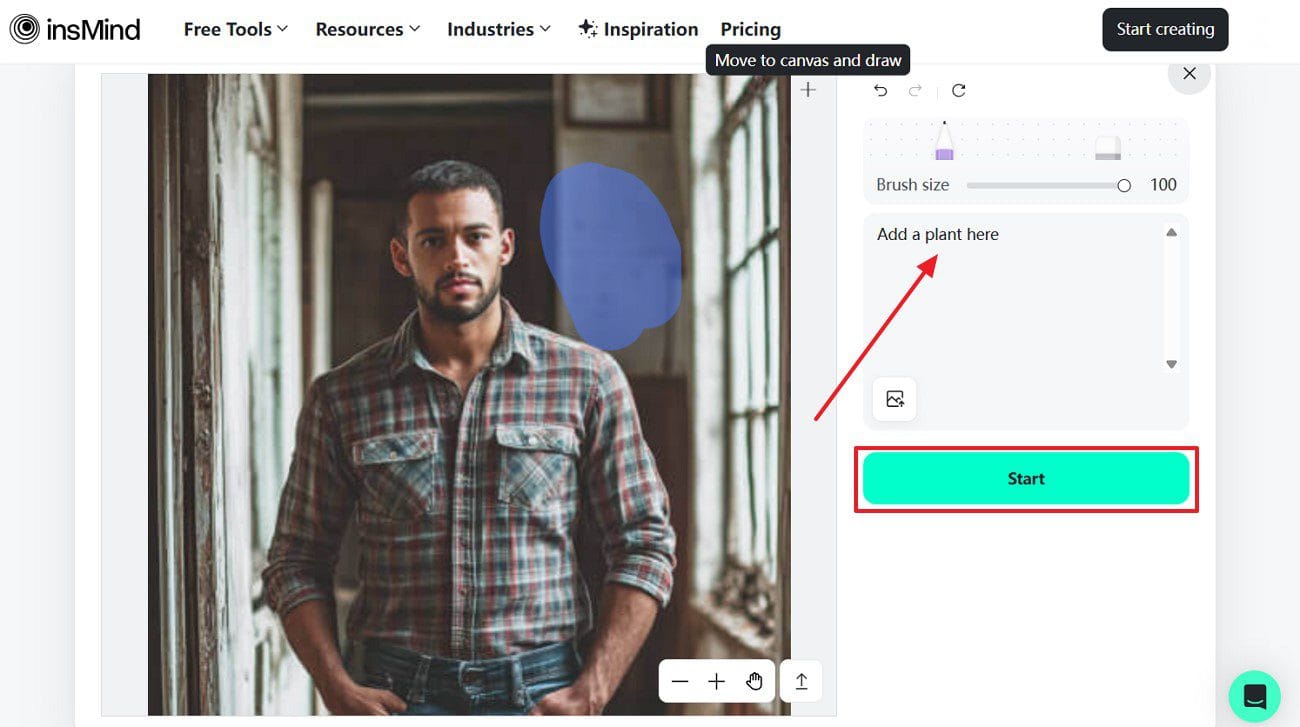Adjust the Brush size slider handle
The height and width of the screenshot is (727, 1300).
click(x=1124, y=185)
